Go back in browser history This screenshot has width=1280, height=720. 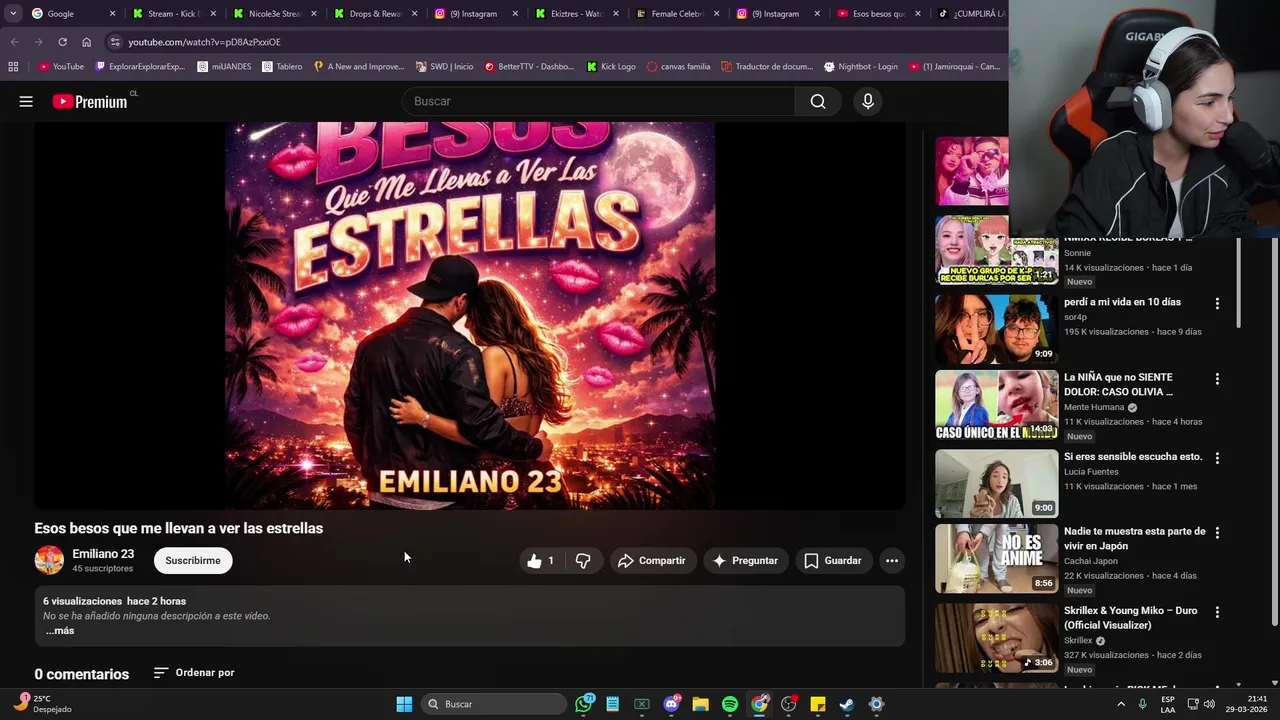(x=14, y=42)
